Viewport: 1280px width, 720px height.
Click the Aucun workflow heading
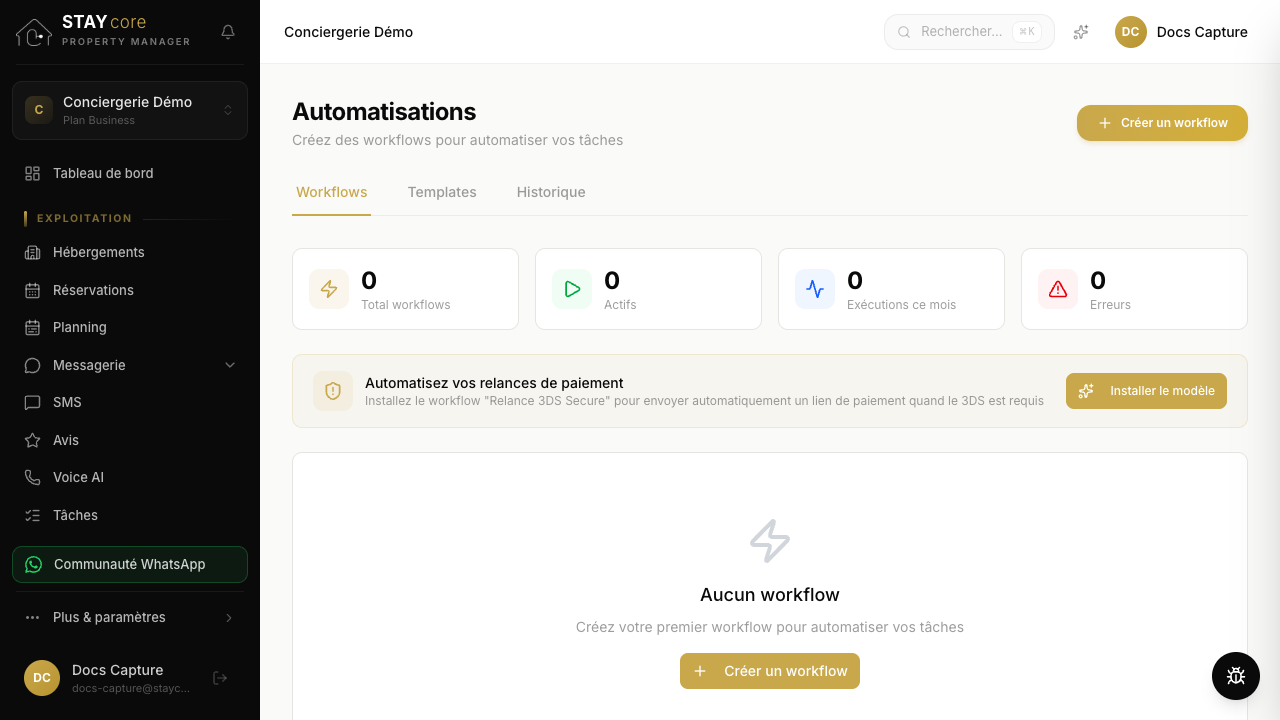770,595
